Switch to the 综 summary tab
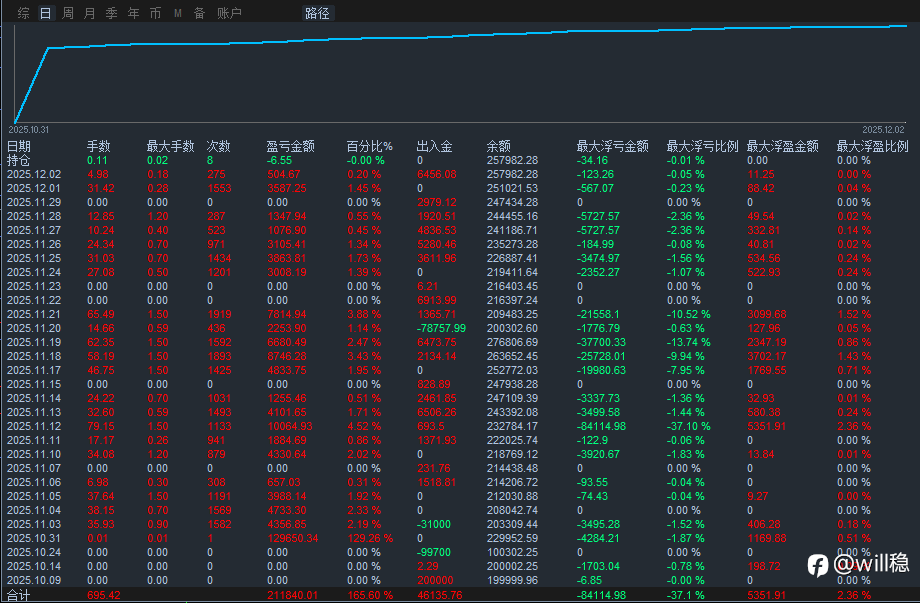This screenshot has width=920, height=603. tap(23, 13)
